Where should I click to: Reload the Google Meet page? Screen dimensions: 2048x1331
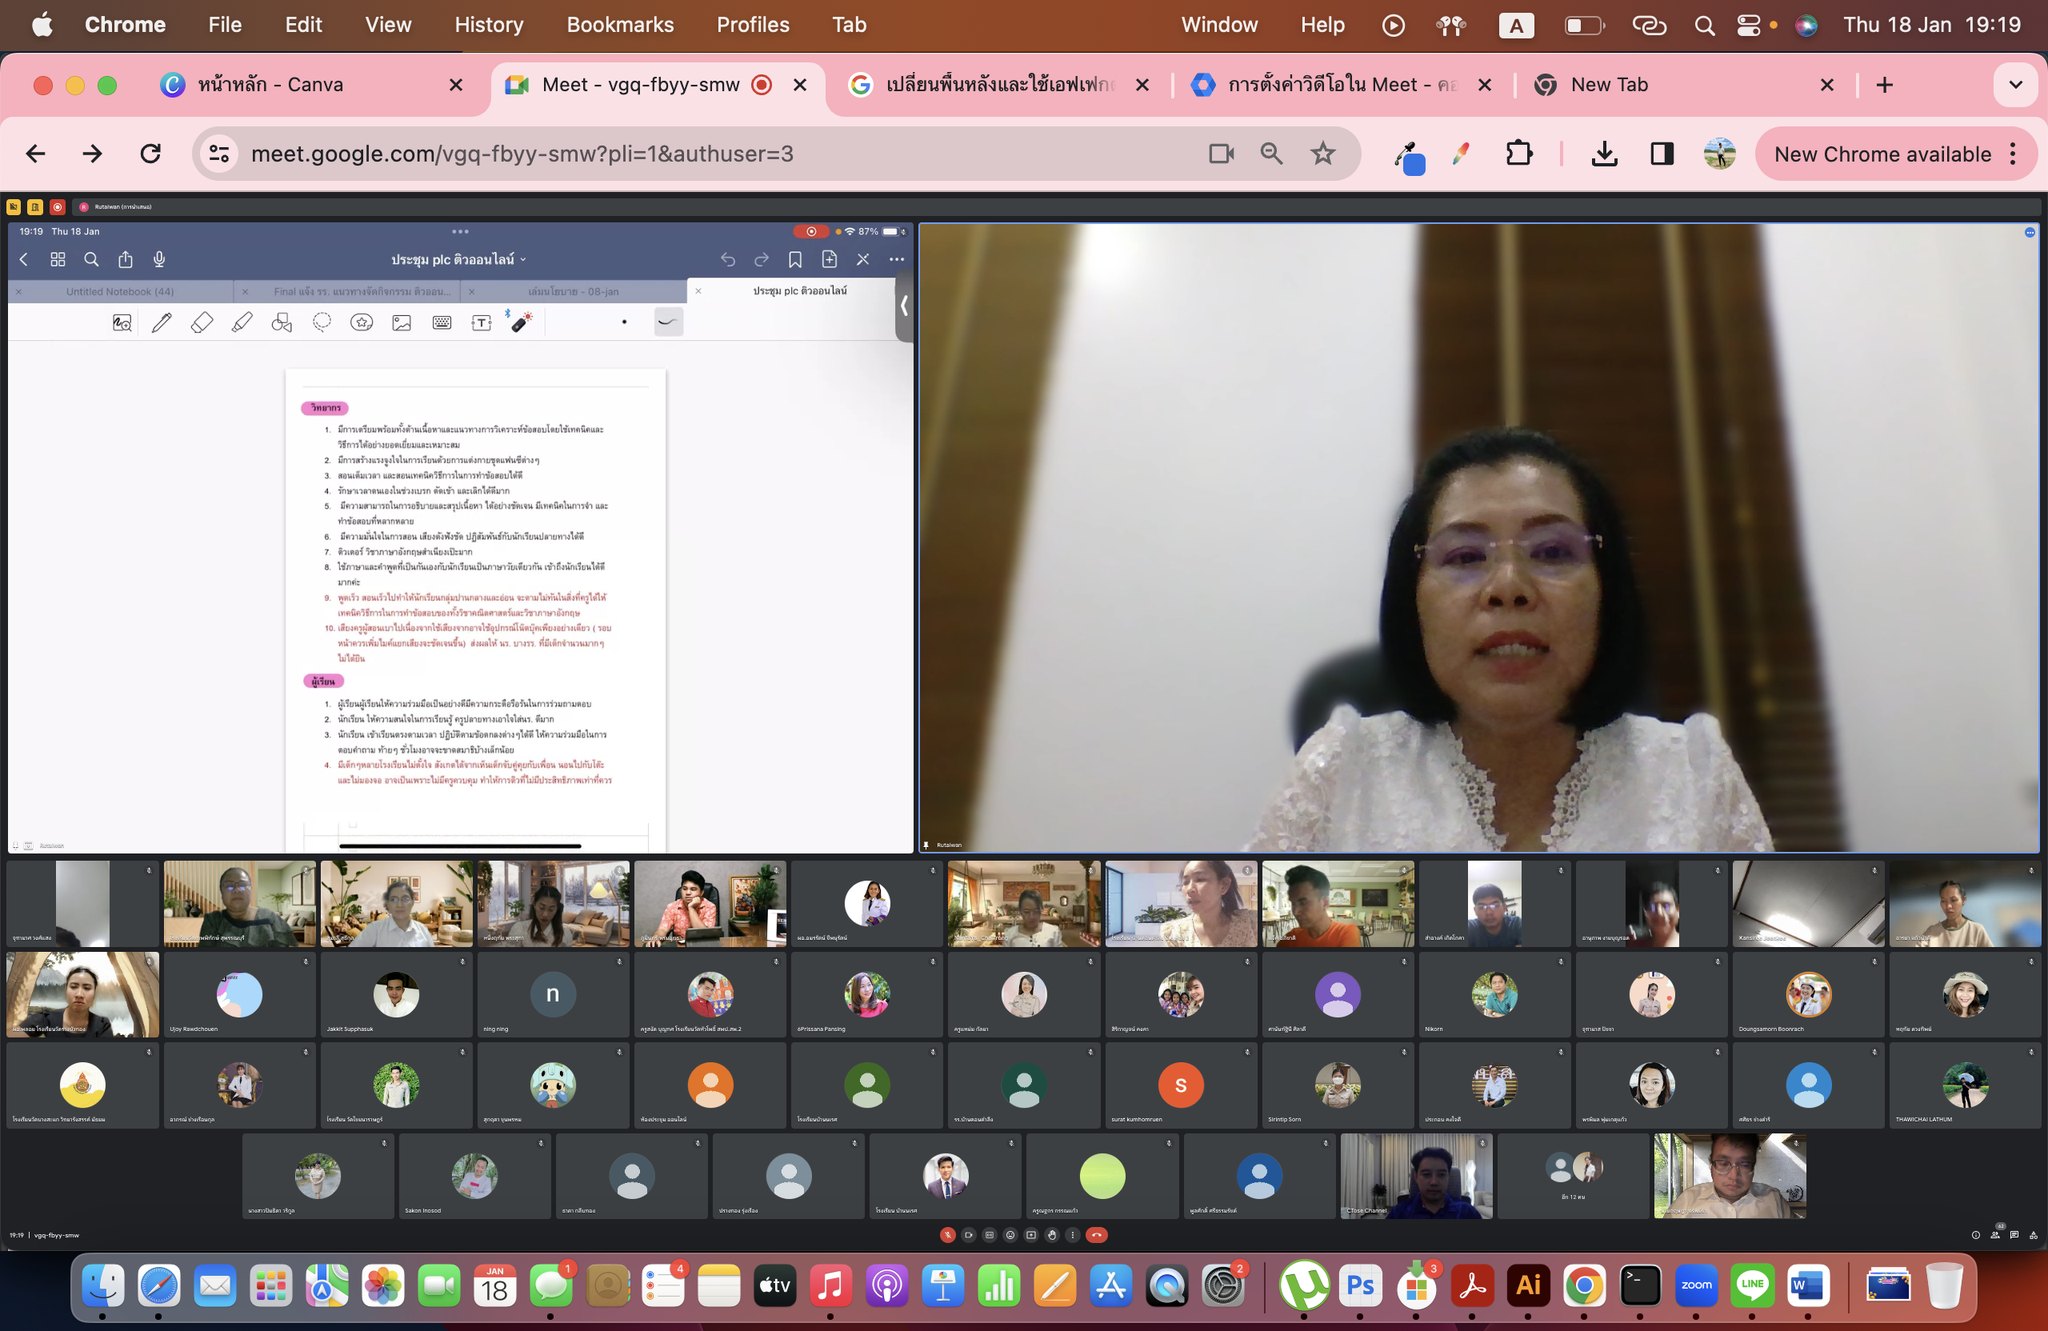(151, 154)
